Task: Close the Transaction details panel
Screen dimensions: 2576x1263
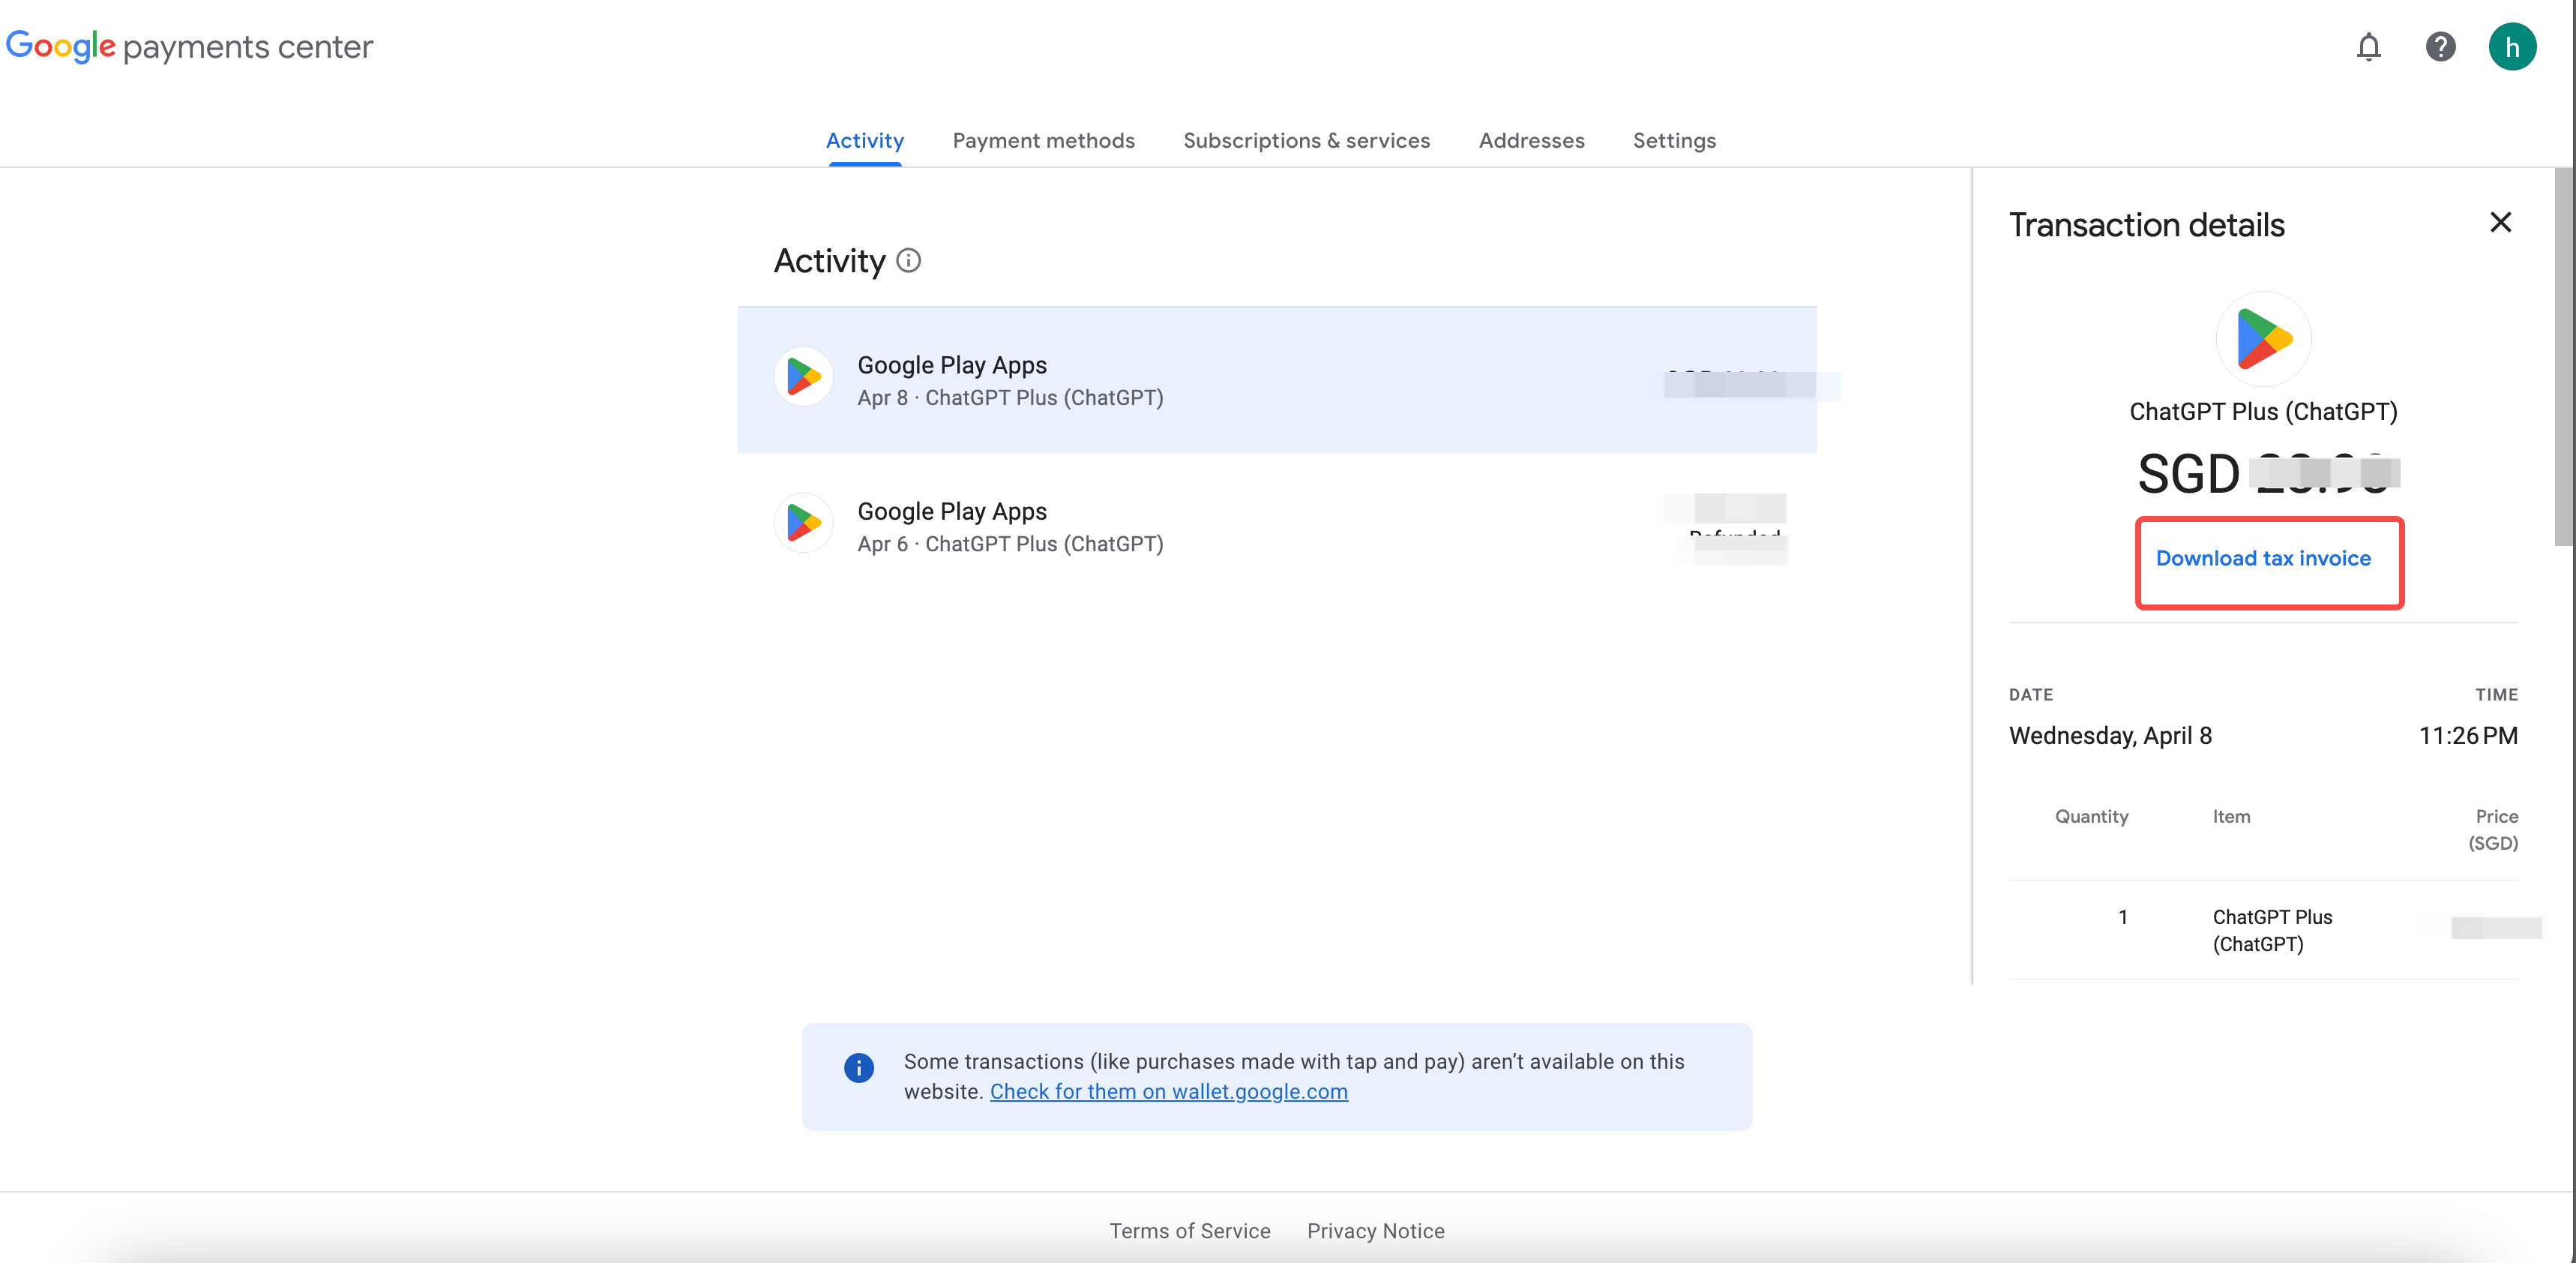Action: click(2500, 222)
